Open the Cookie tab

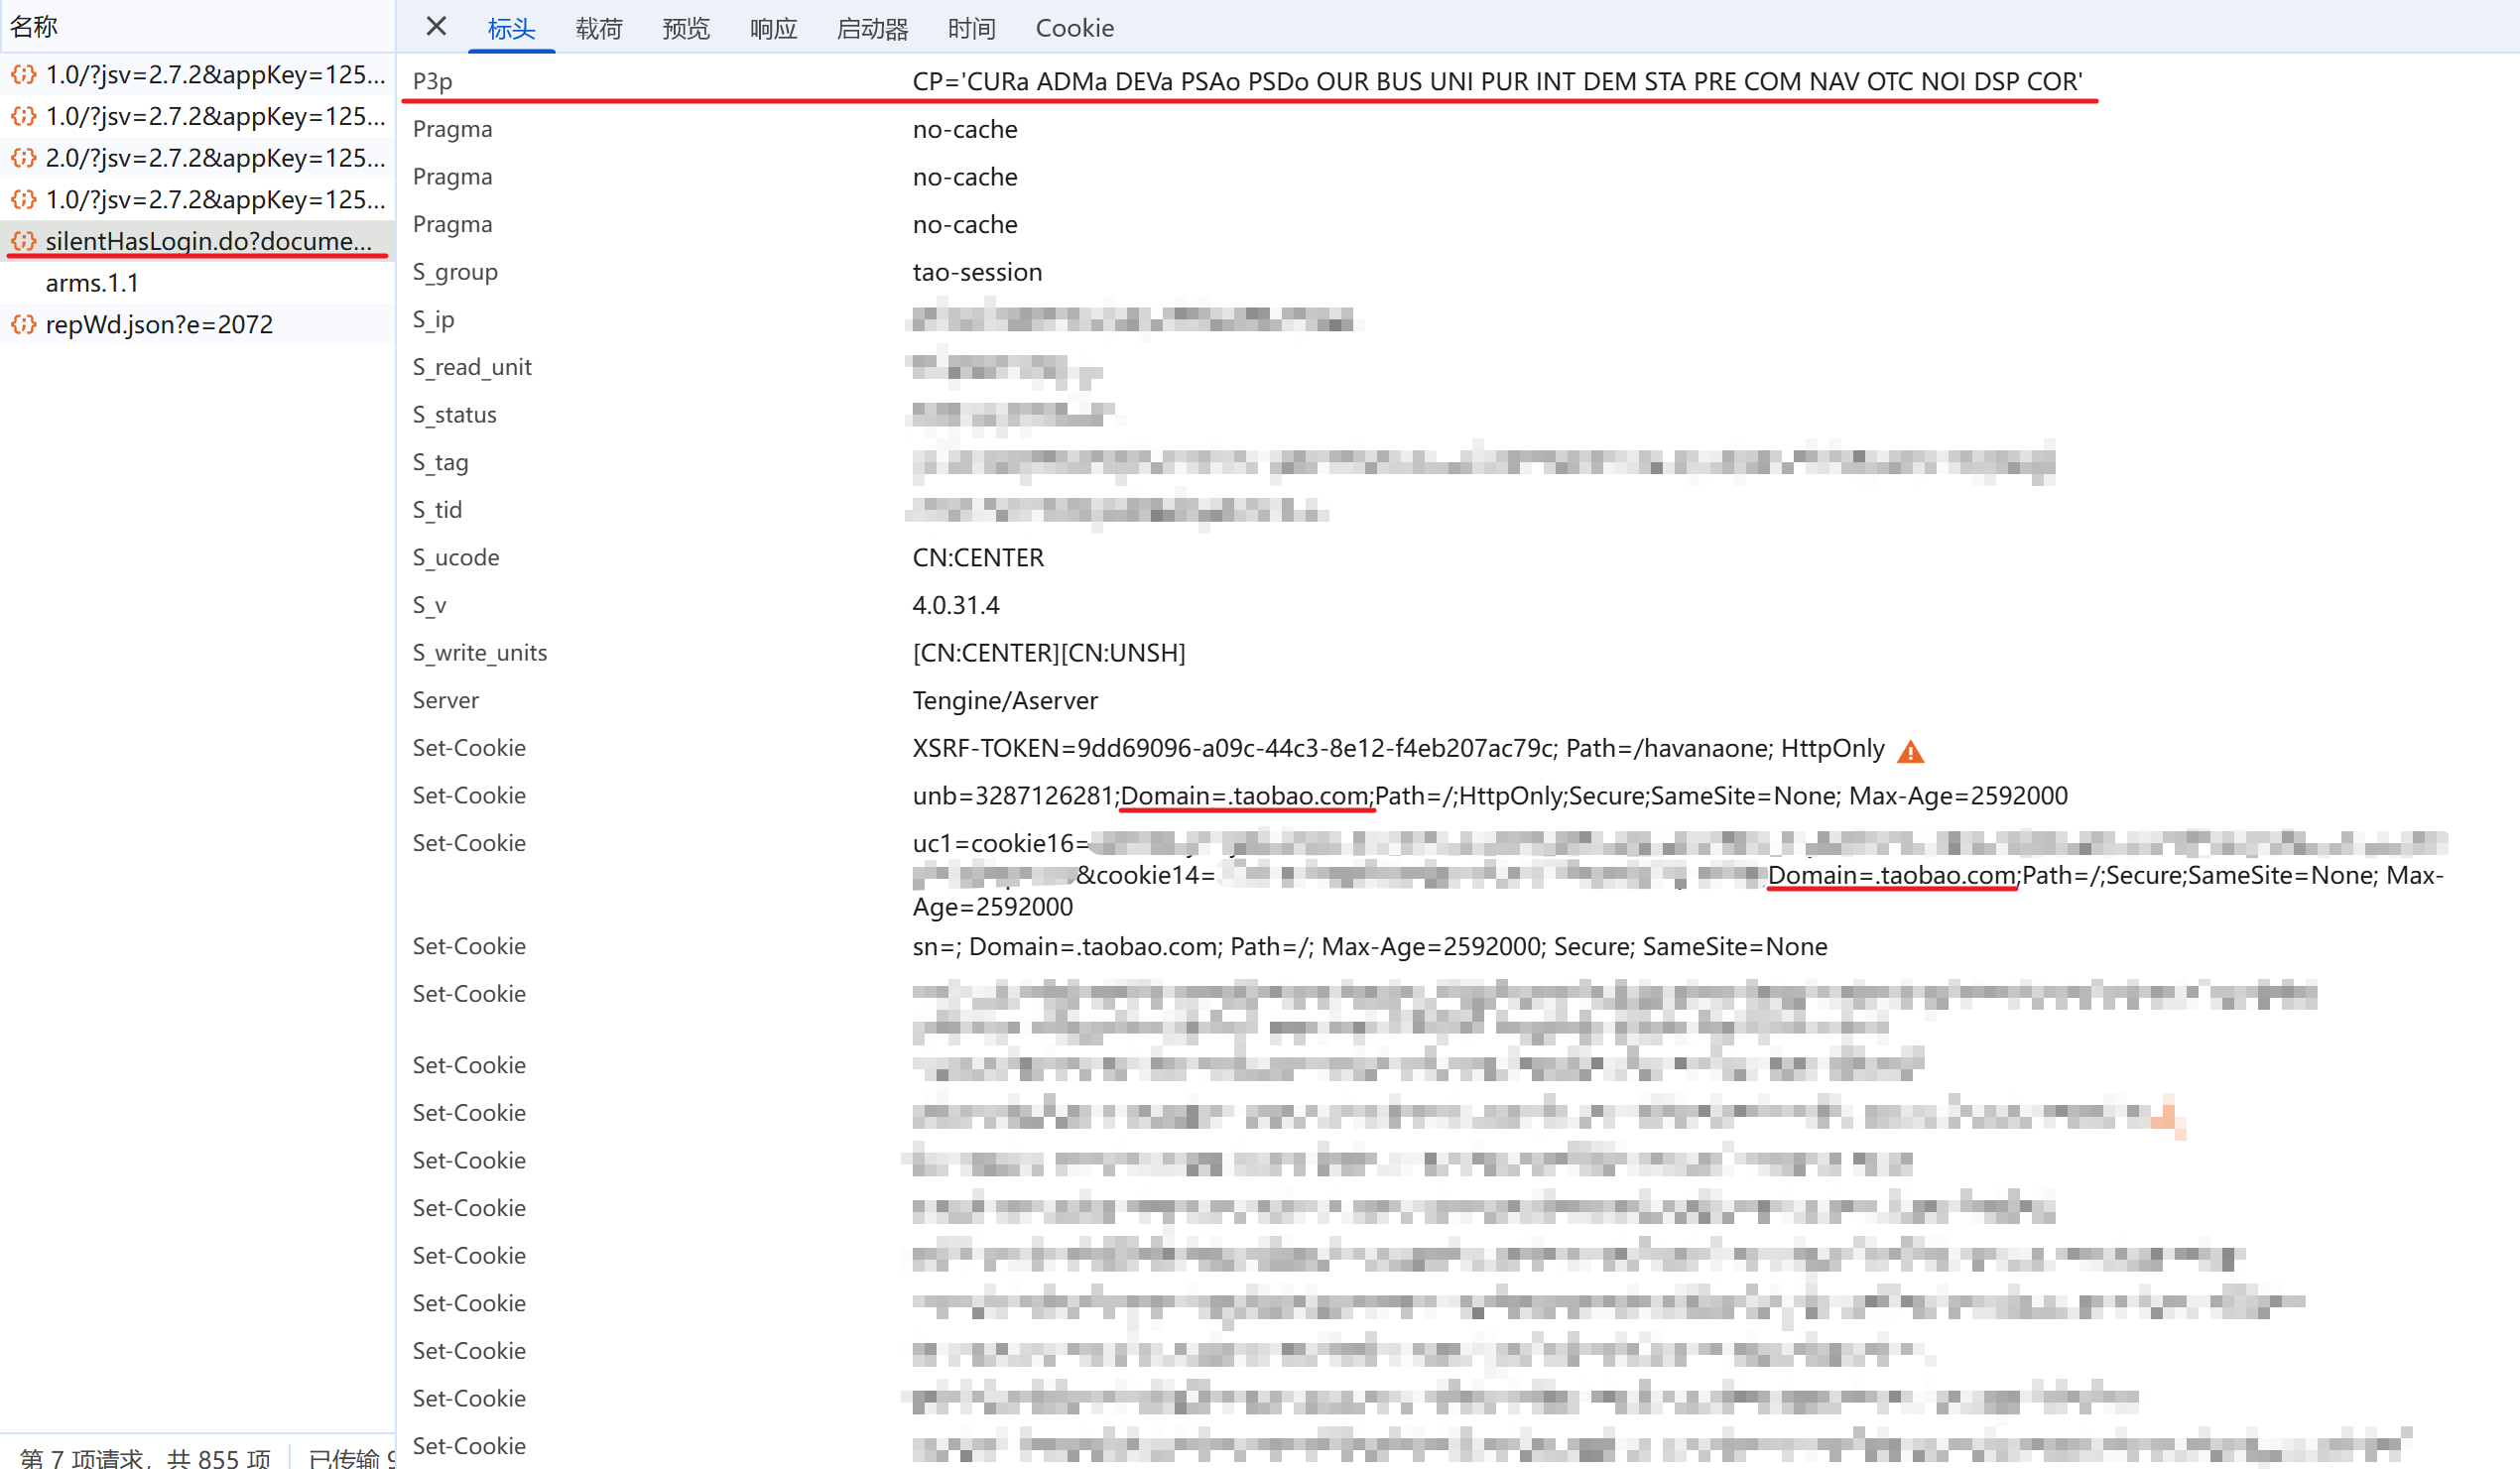(x=1074, y=28)
